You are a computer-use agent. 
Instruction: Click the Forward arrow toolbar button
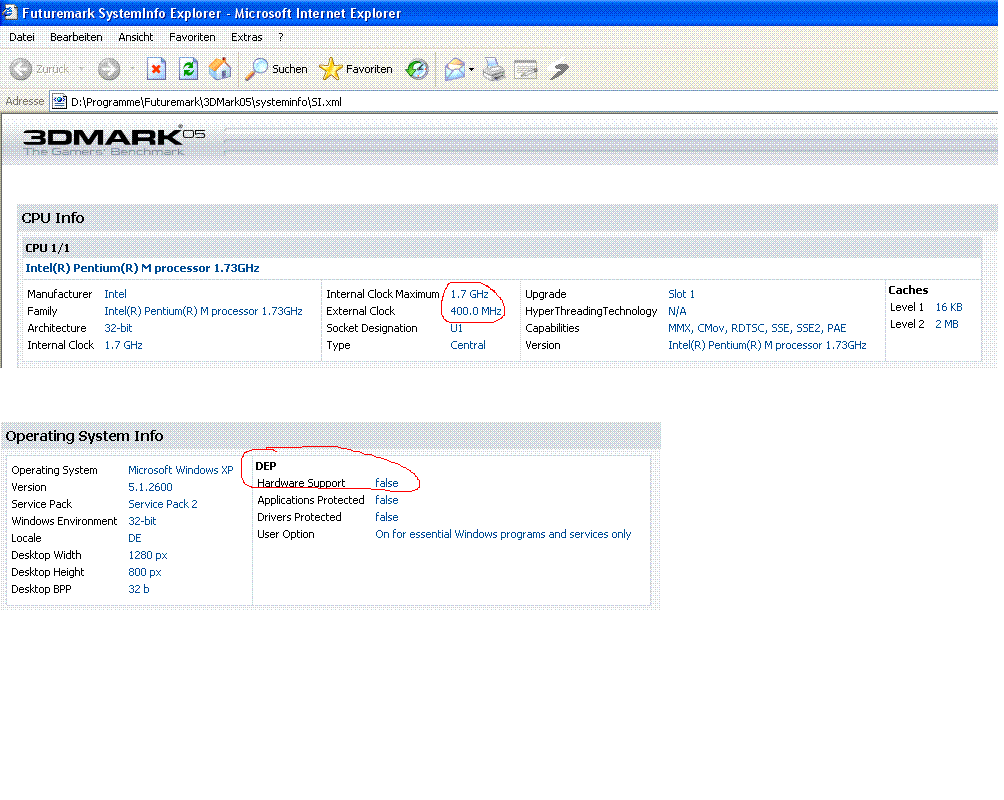[x=109, y=69]
